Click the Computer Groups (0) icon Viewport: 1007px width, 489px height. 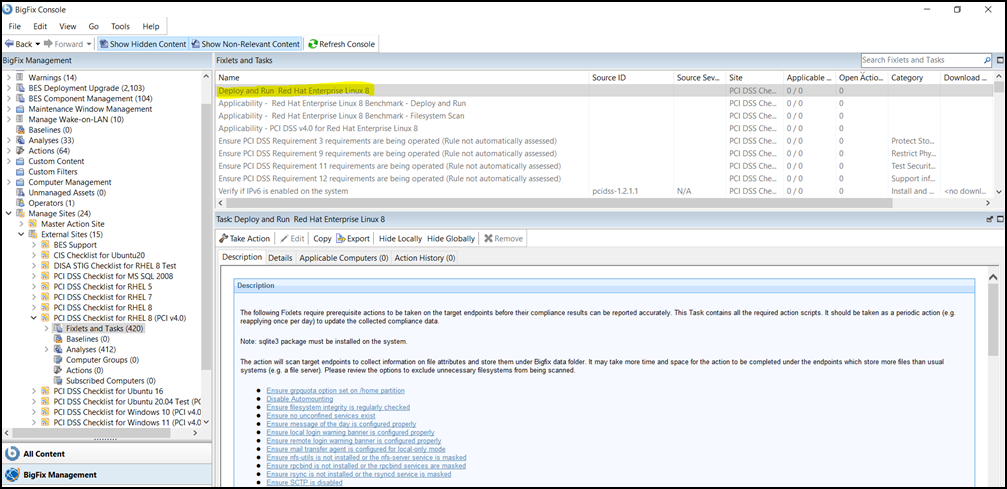pos(58,360)
